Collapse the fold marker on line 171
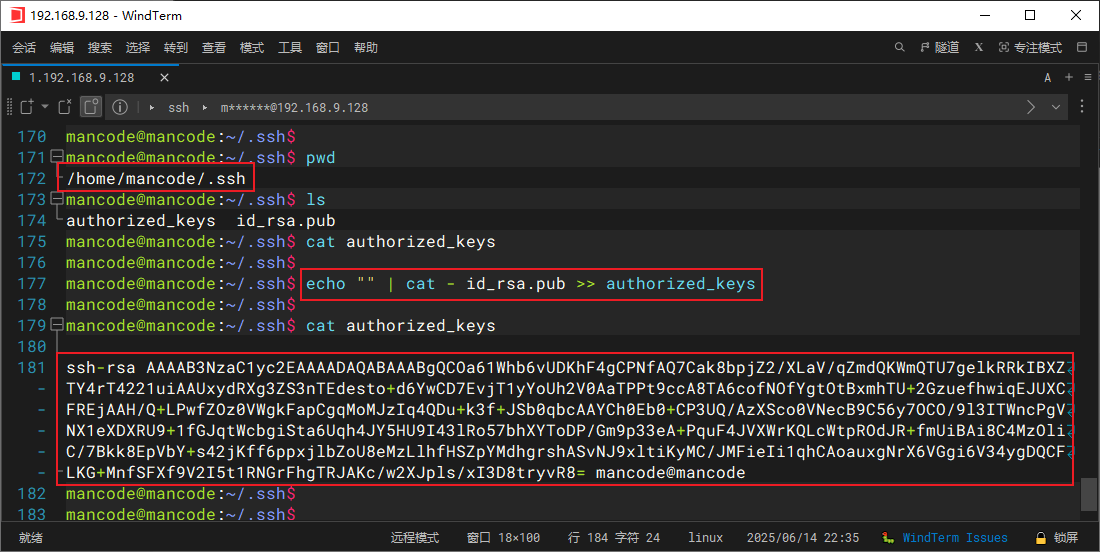1100x552 pixels. (x=56, y=157)
